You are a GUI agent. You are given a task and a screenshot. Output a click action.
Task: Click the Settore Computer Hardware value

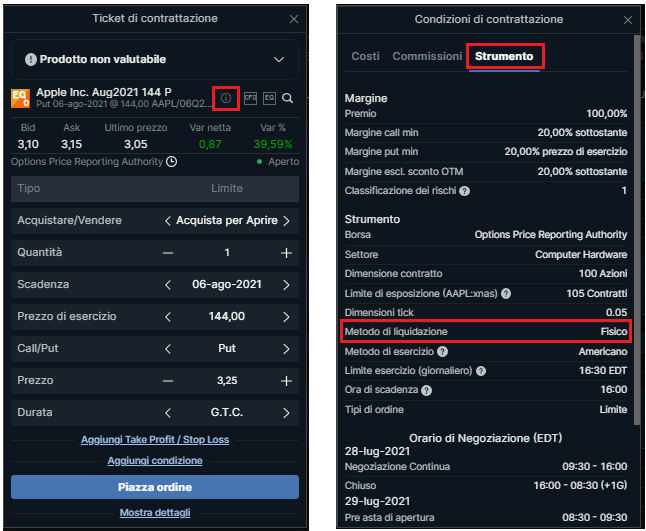point(581,255)
